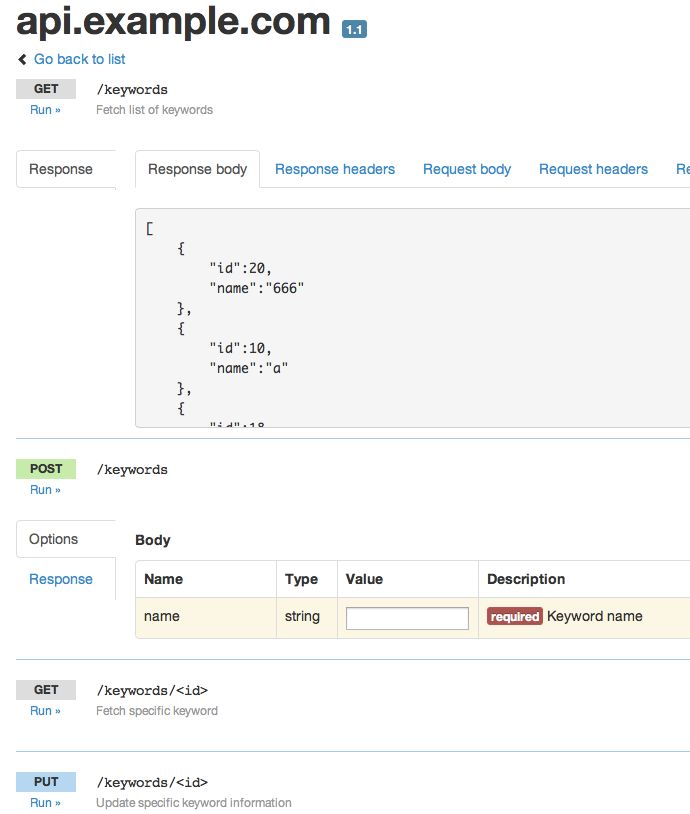The image size is (690, 814).
Task: Click inside the JSON response body area
Action: (x=412, y=318)
